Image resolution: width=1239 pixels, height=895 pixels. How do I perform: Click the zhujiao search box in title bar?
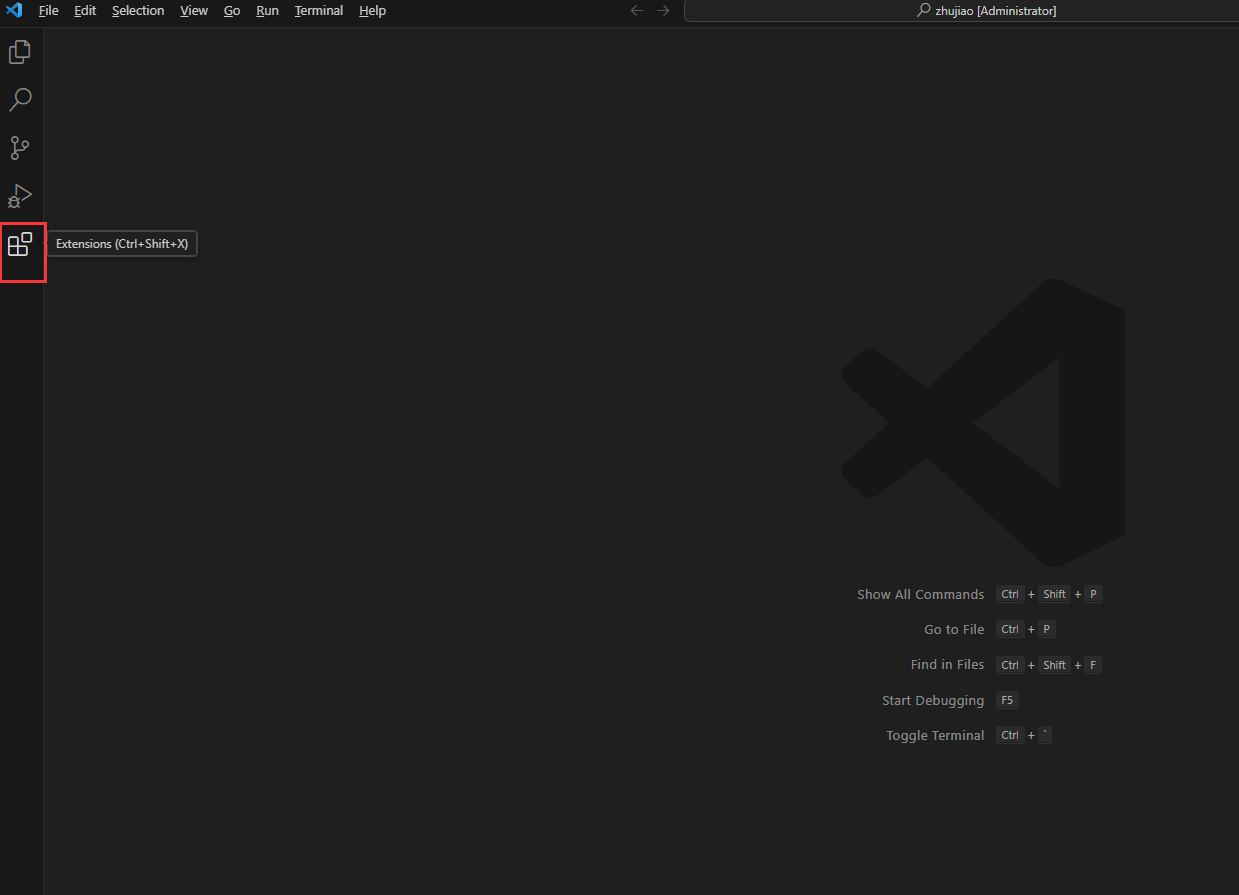987,11
